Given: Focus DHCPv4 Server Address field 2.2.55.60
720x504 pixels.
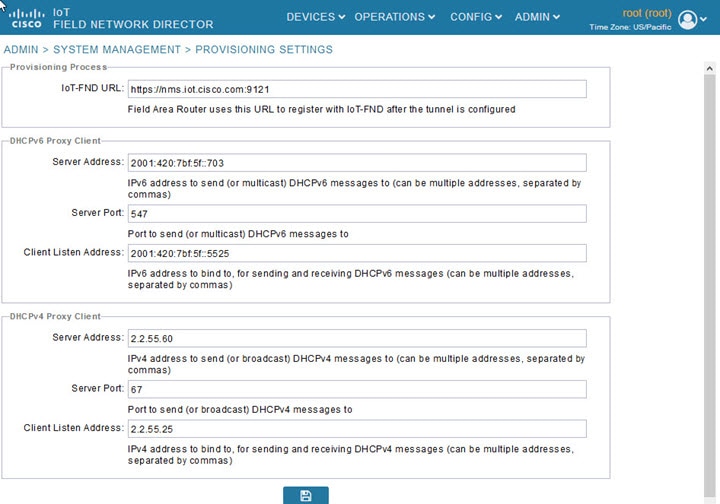Looking at the screenshot, I should (x=357, y=338).
